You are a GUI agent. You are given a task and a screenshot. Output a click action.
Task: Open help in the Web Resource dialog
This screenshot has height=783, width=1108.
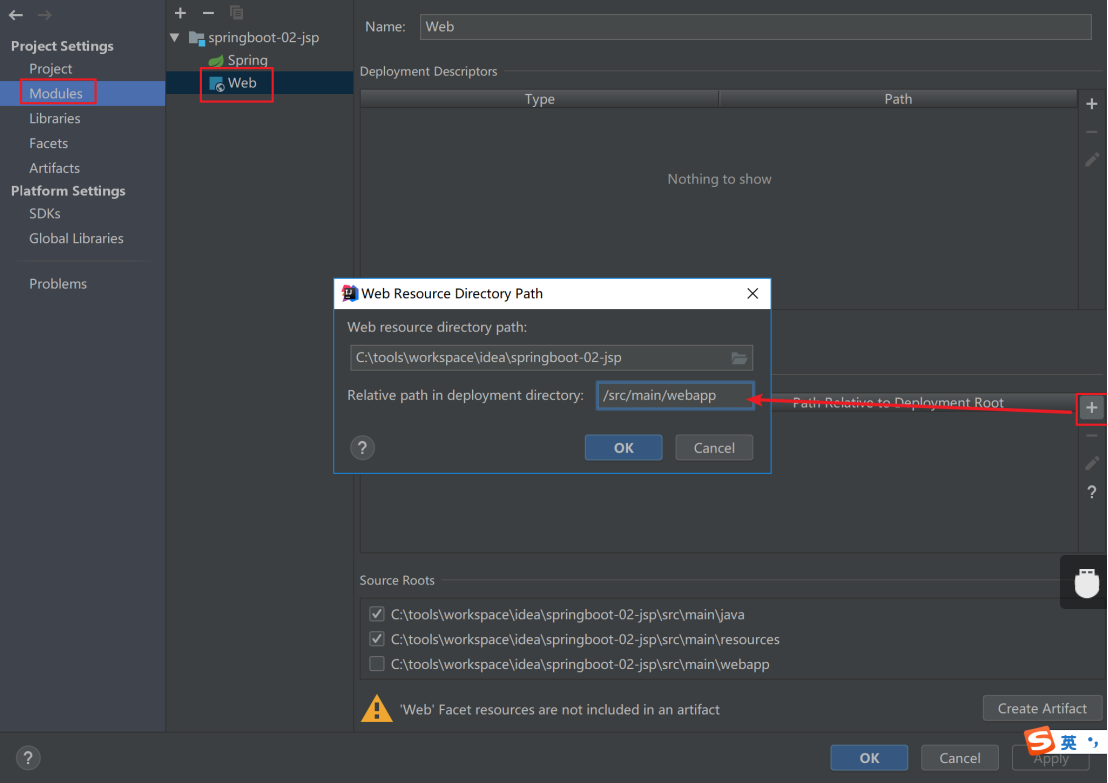click(x=363, y=447)
